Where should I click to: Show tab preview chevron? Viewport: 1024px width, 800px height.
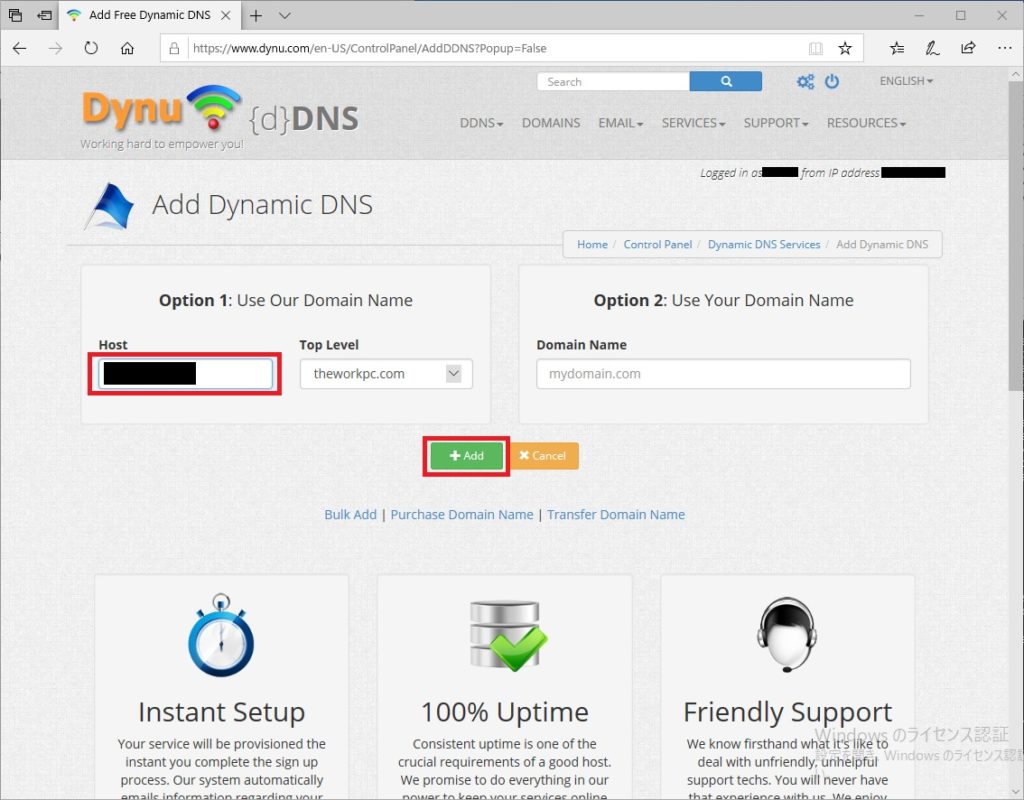pyautogui.click(x=285, y=15)
